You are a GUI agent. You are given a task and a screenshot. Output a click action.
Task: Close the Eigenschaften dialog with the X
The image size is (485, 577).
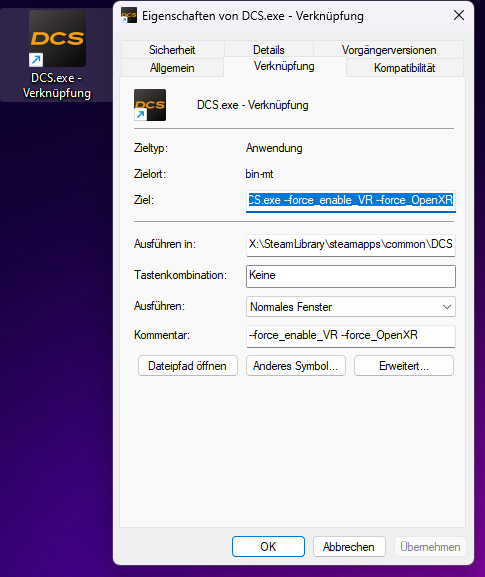459,15
